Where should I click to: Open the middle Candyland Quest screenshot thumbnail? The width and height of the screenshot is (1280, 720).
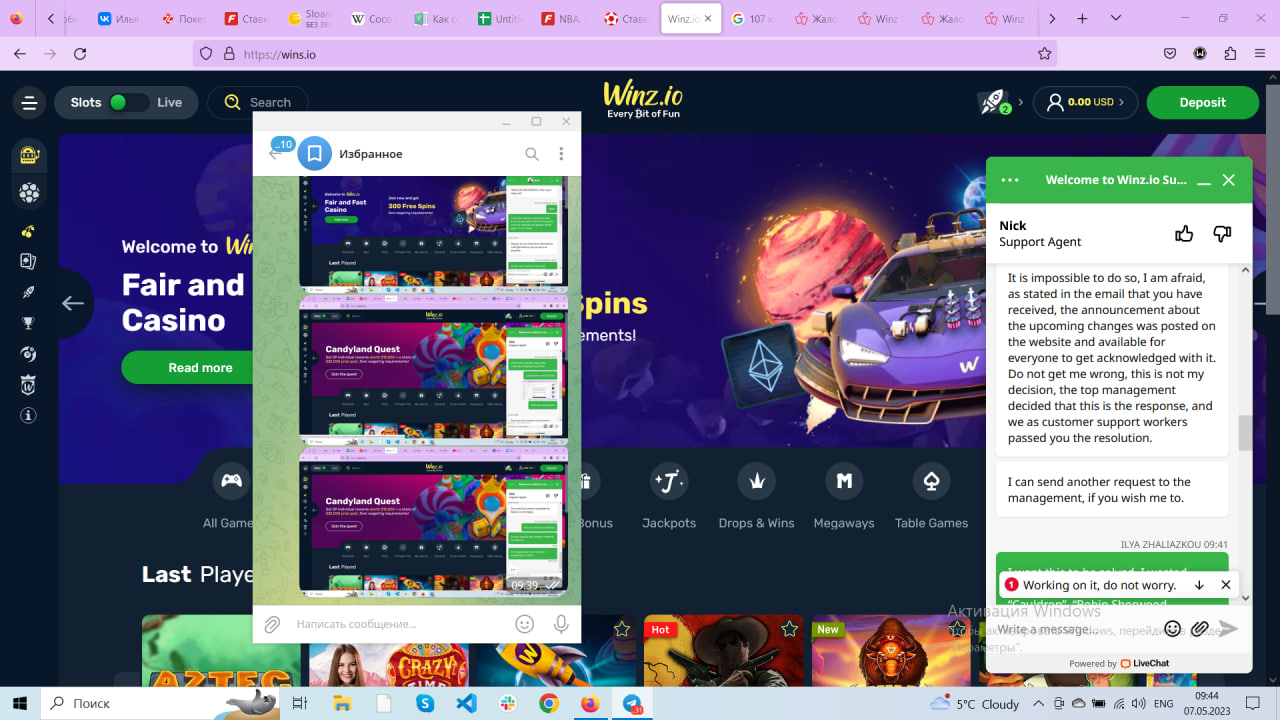coord(434,370)
